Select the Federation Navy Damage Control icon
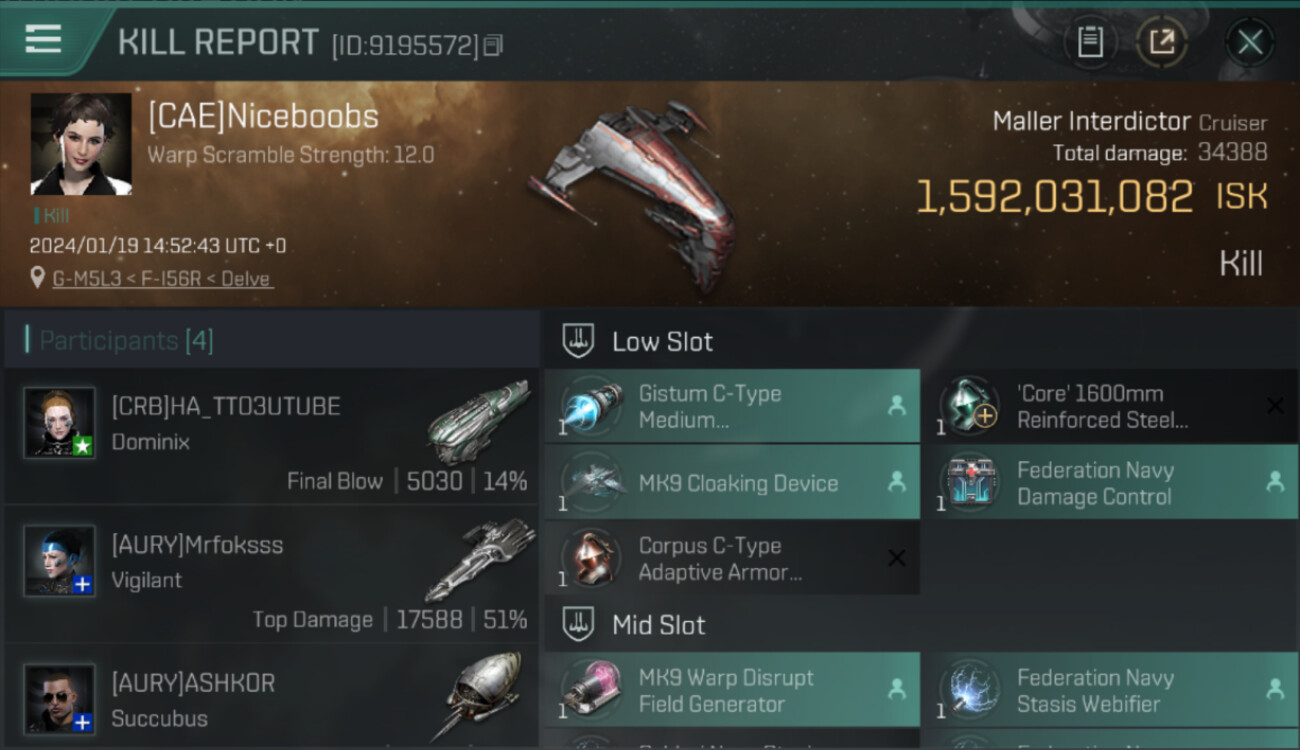 pos(970,483)
